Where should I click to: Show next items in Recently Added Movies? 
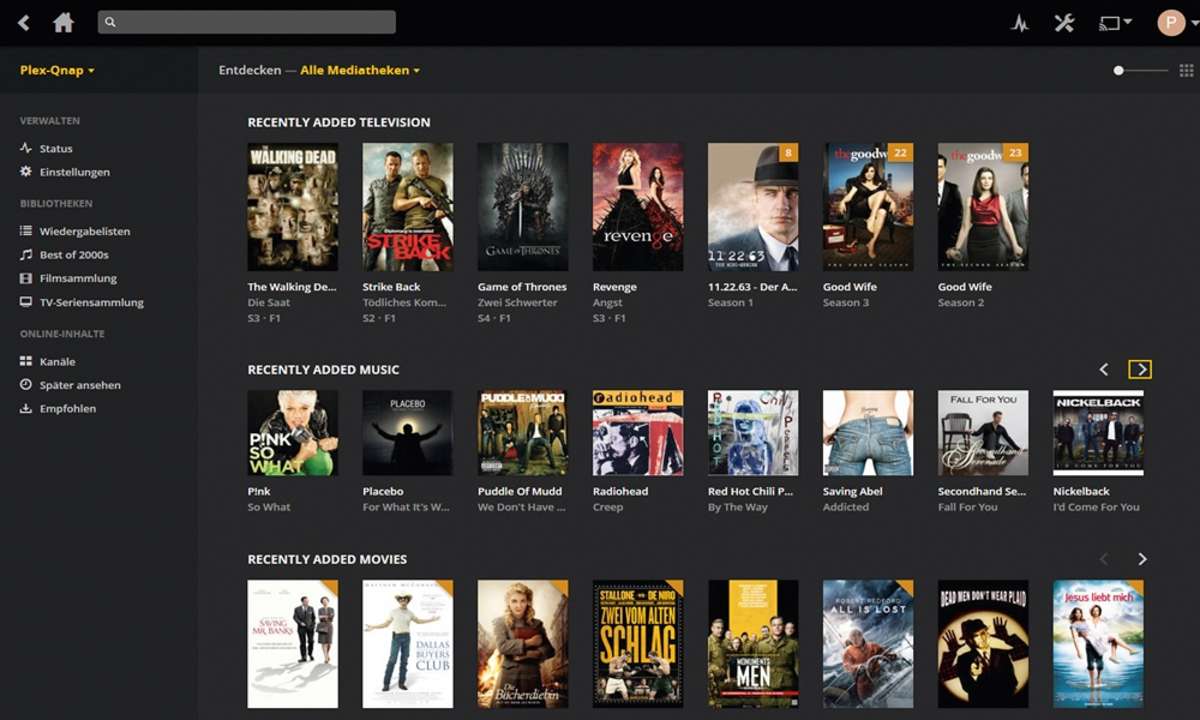pos(1142,559)
